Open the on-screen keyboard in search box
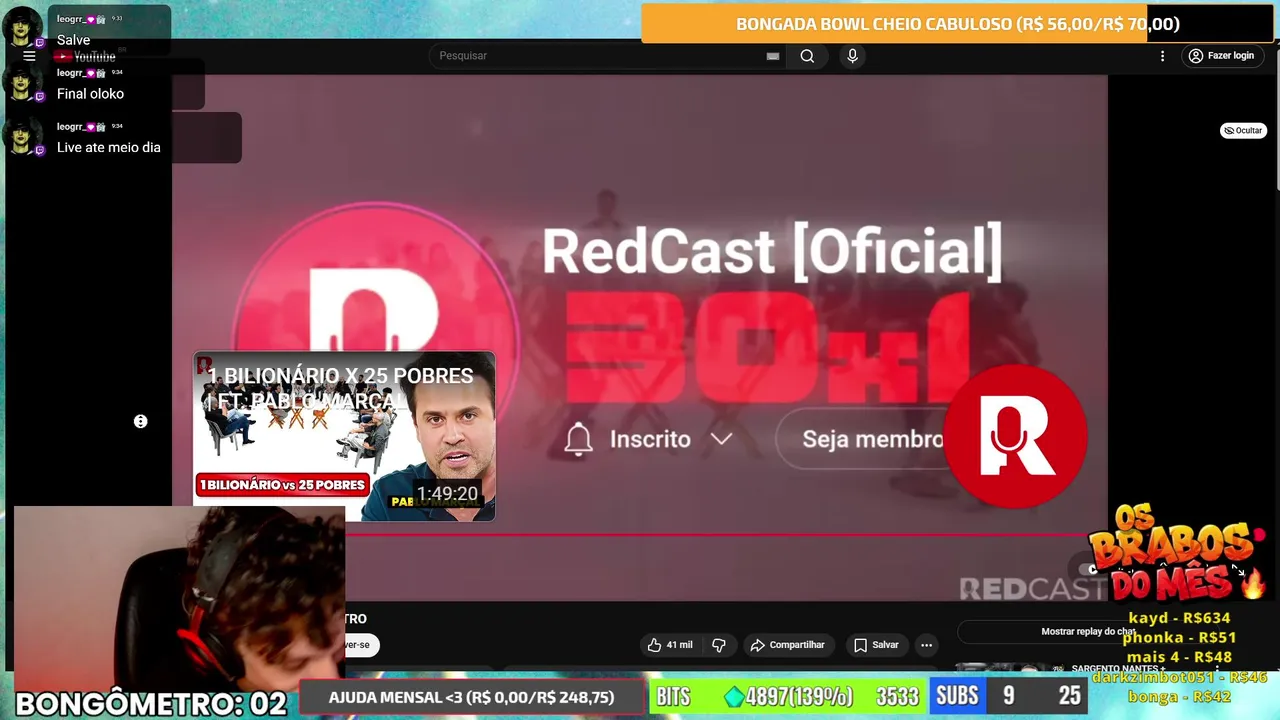The image size is (1280, 720). [x=772, y=56]
